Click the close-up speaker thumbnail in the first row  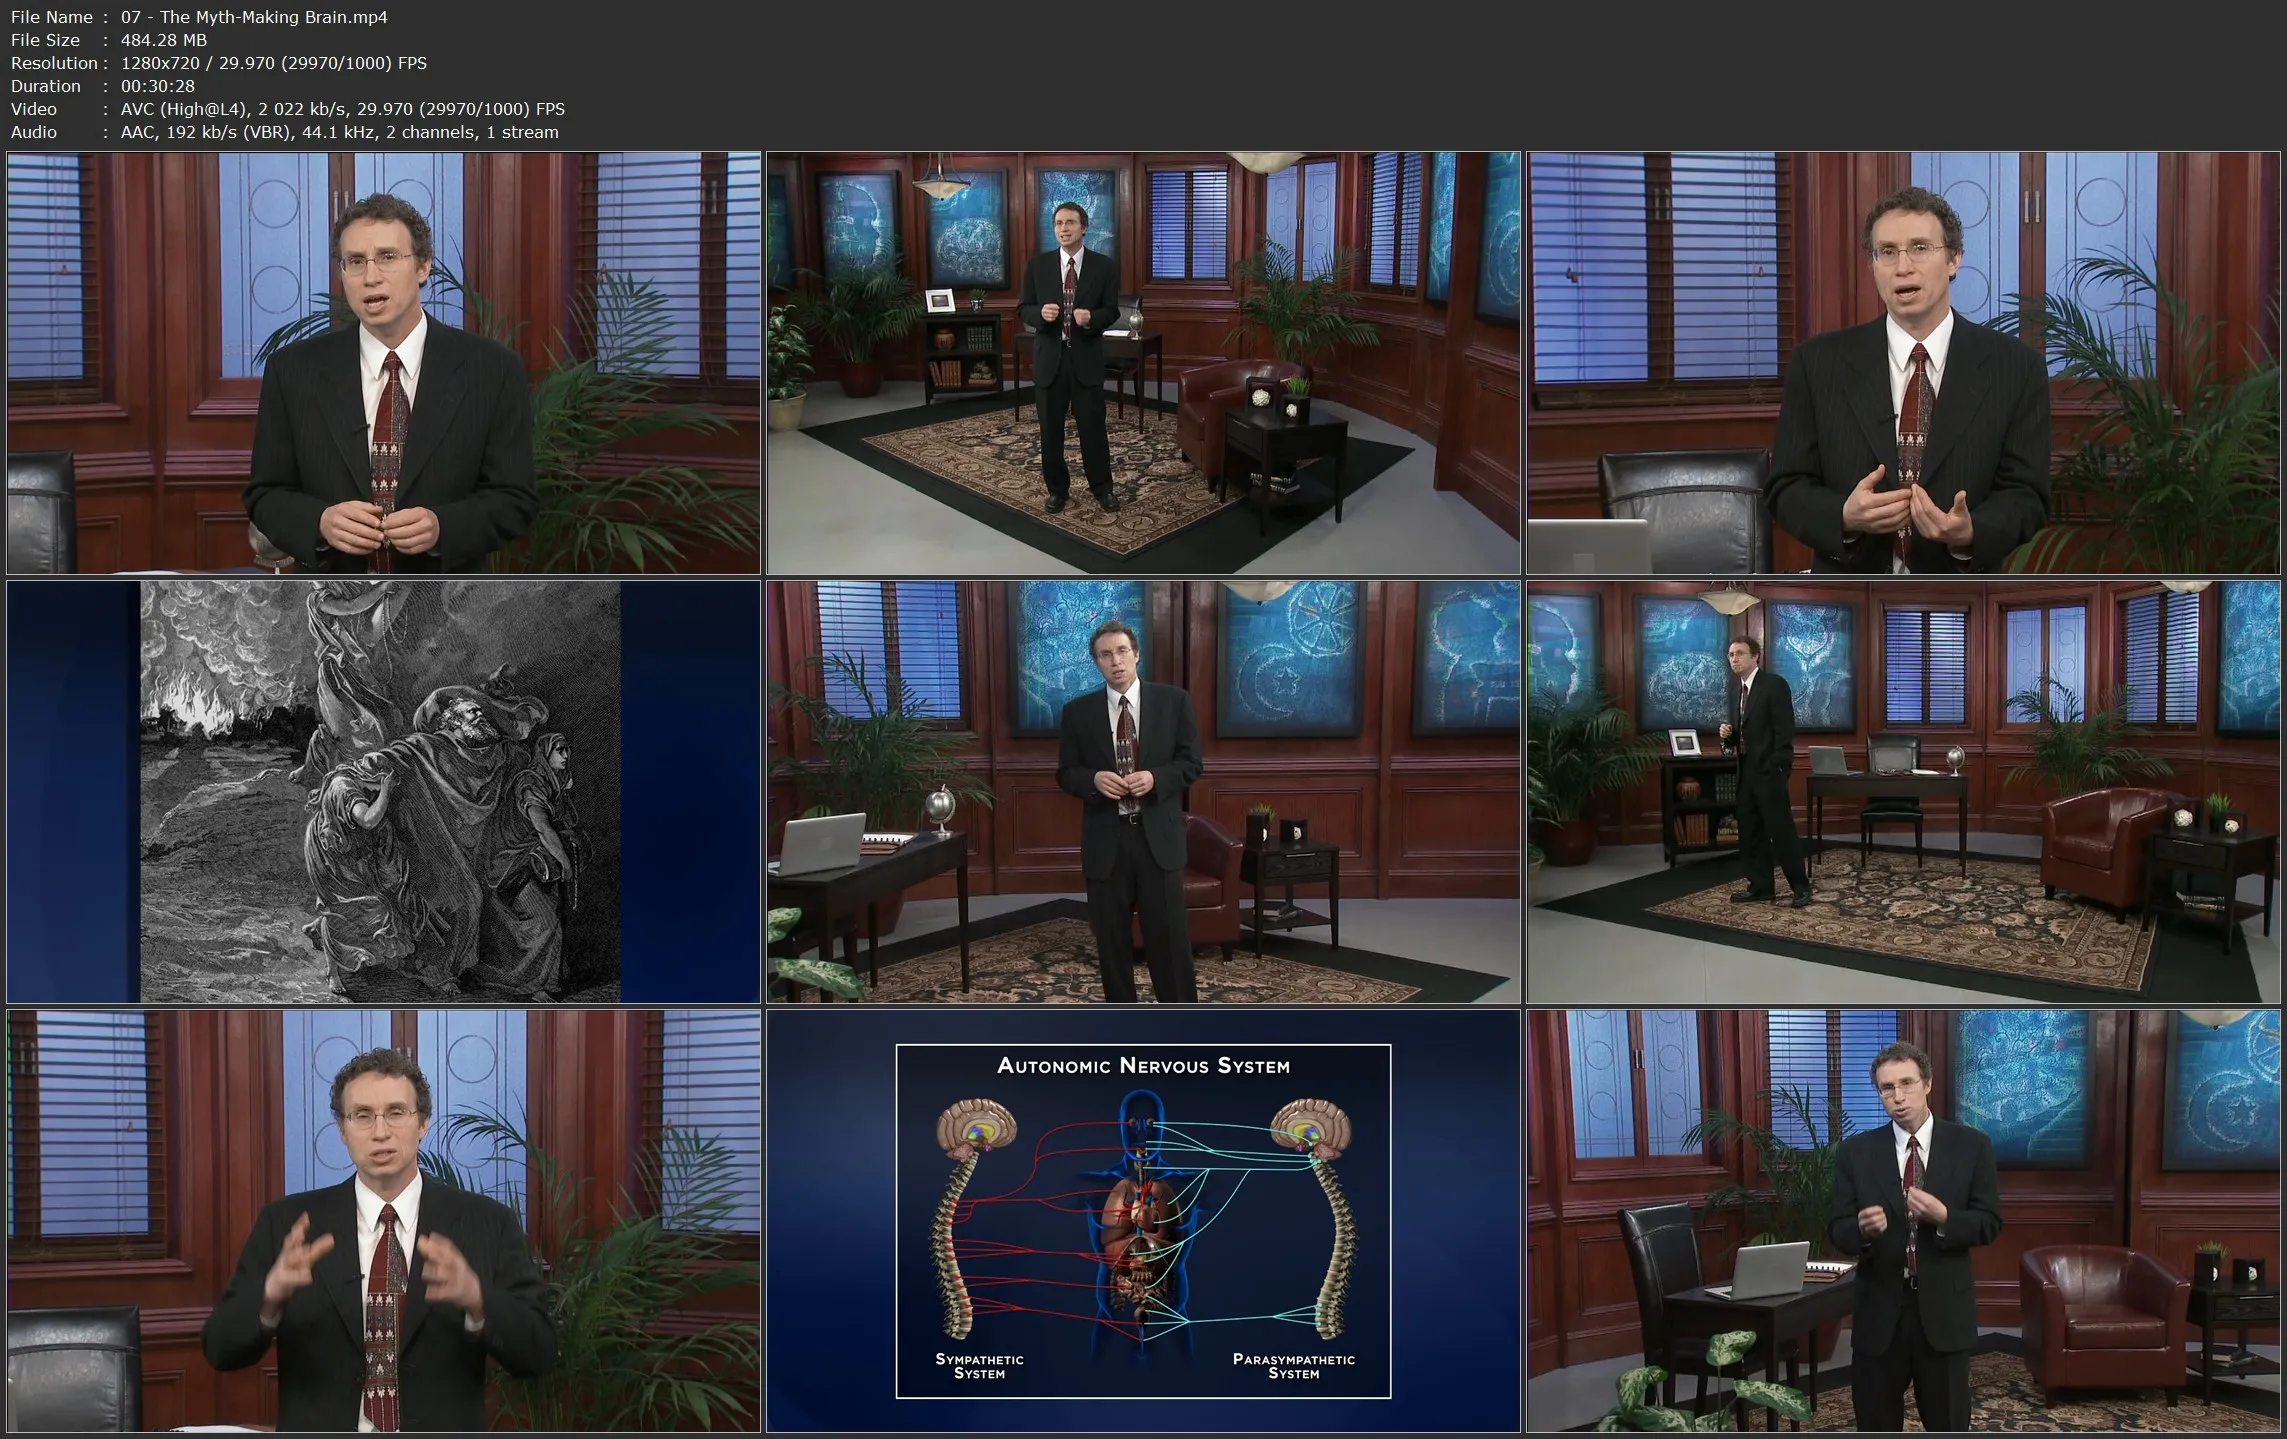384,363
